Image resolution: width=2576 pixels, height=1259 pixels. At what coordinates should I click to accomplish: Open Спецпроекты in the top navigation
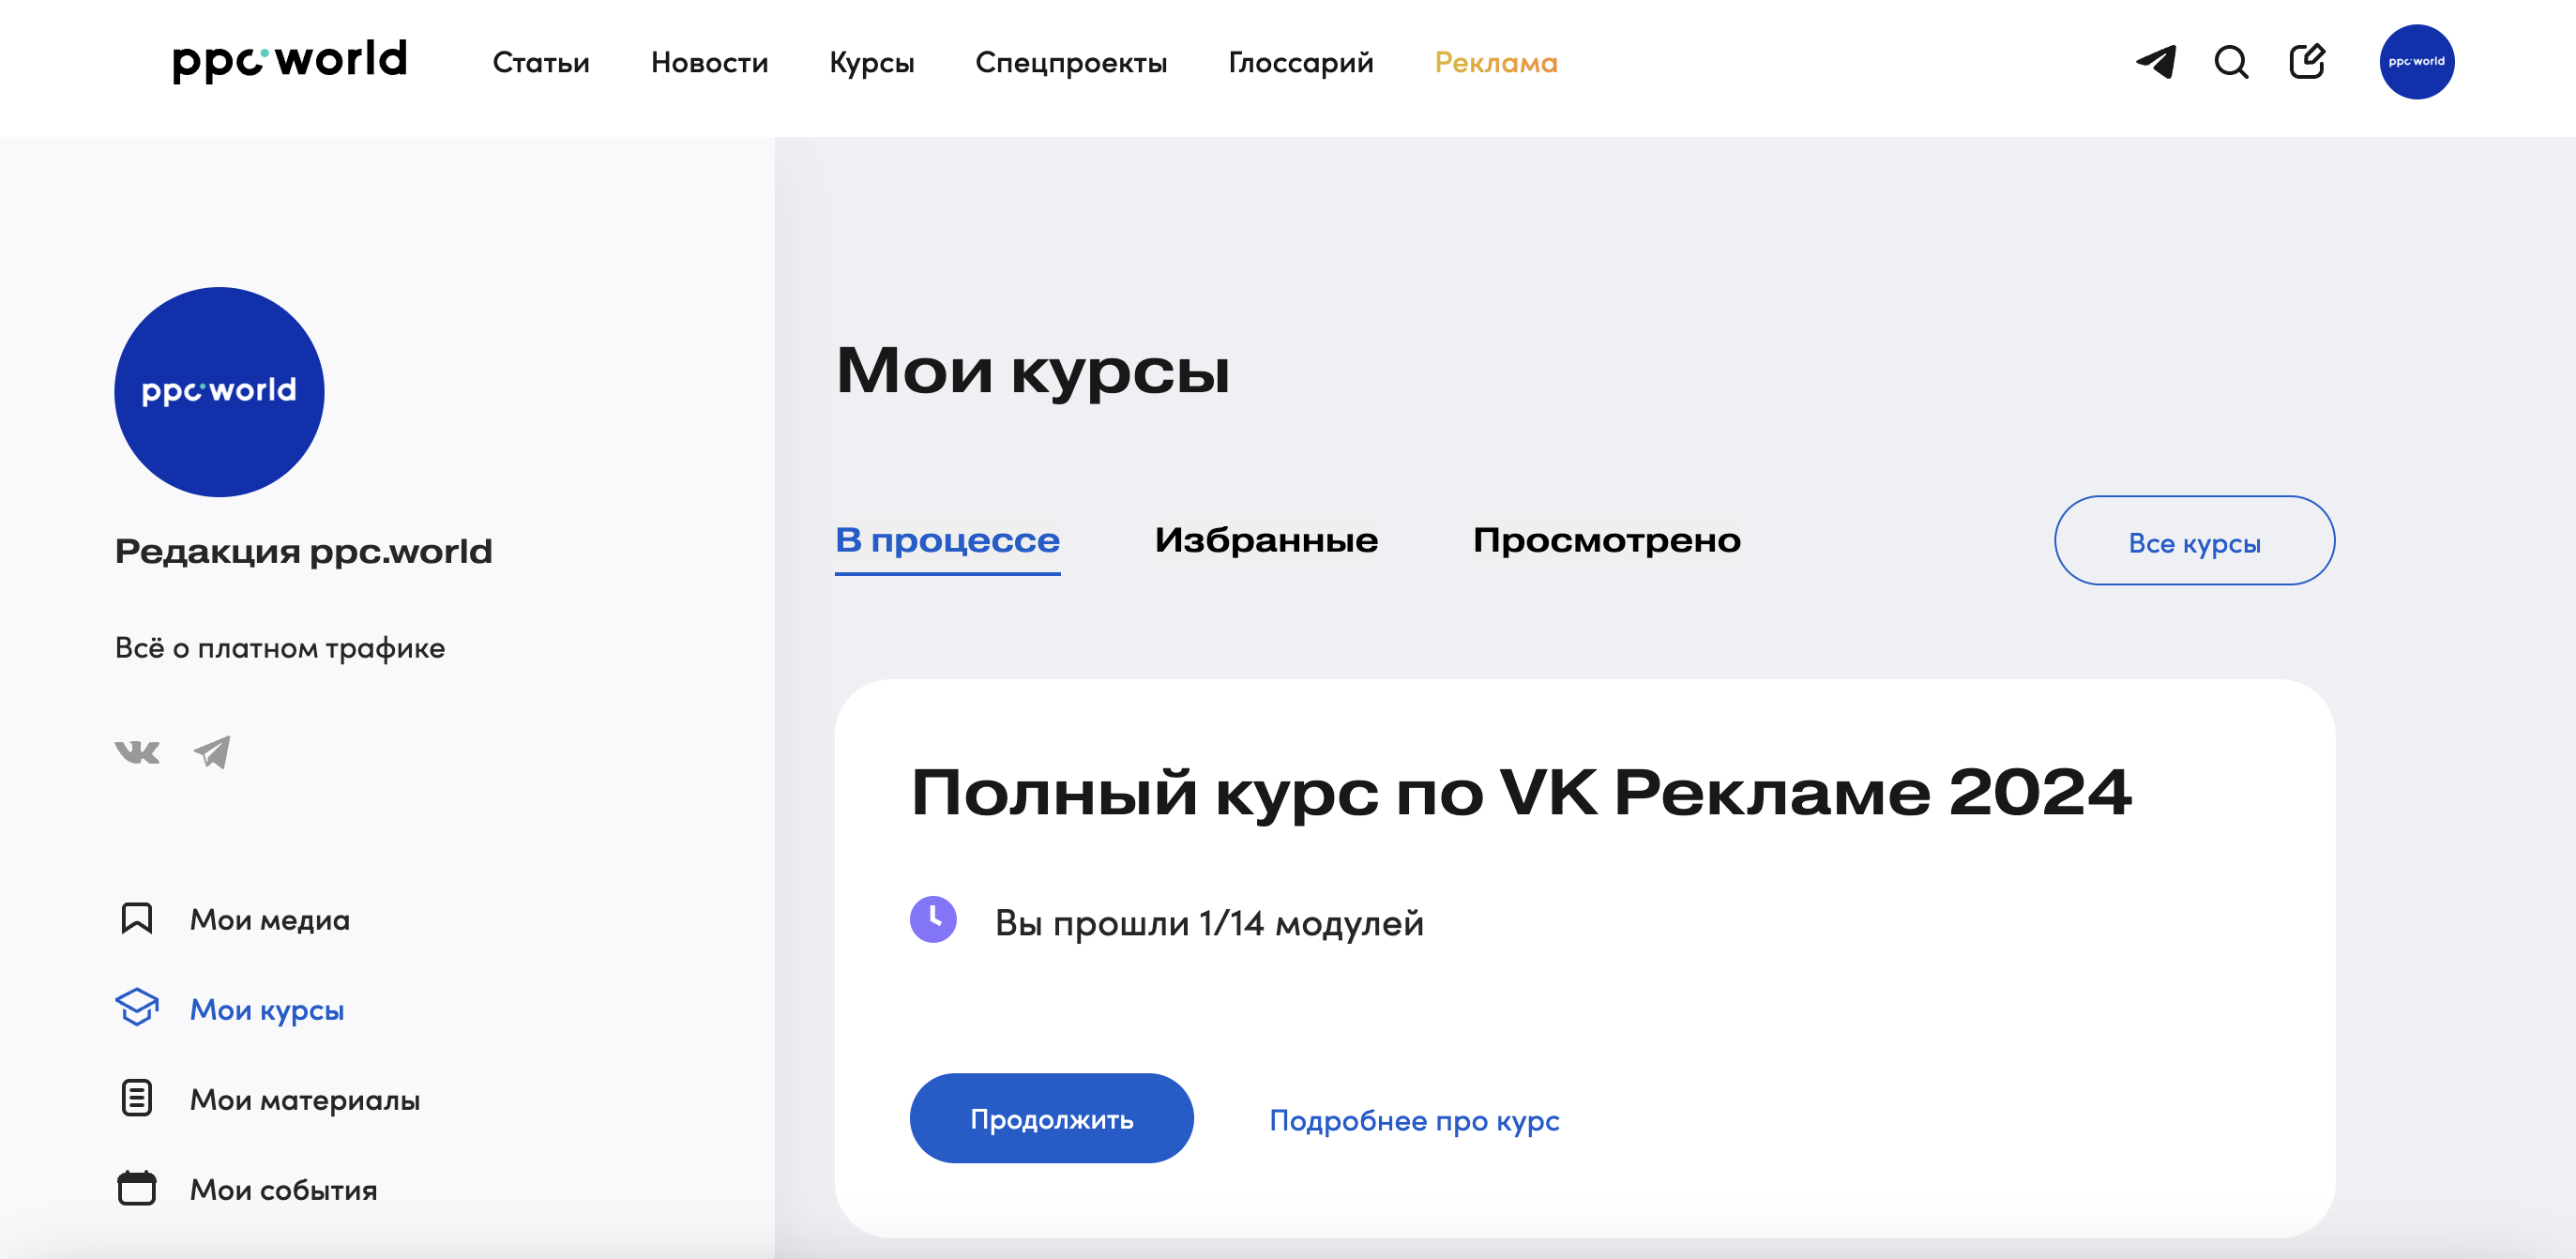click(x=1071, y=63)
